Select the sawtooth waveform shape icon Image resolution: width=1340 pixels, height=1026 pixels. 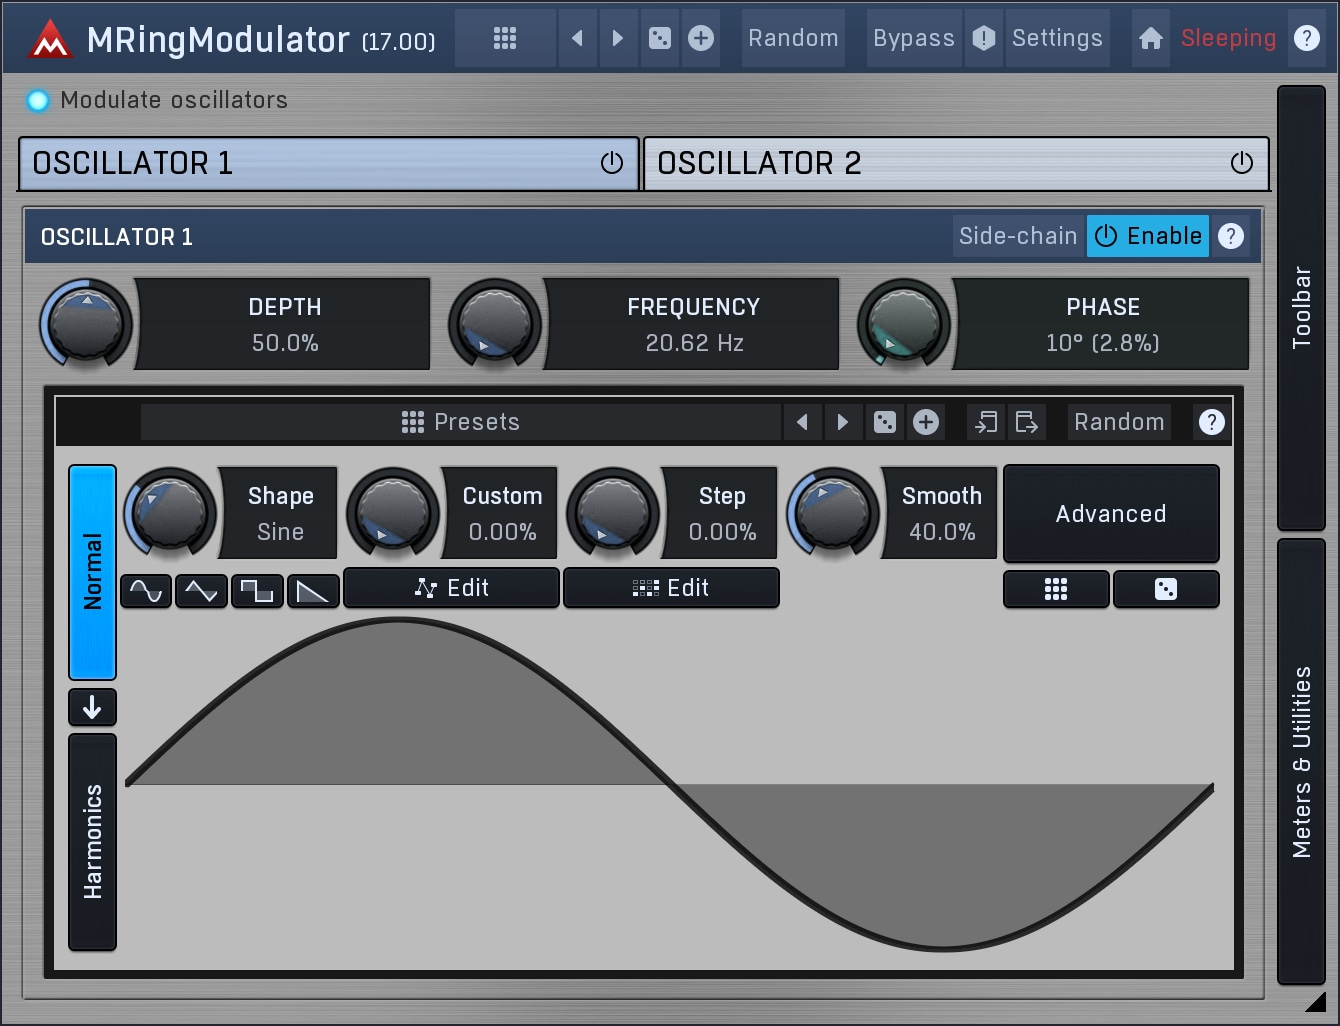pos(313,591)
